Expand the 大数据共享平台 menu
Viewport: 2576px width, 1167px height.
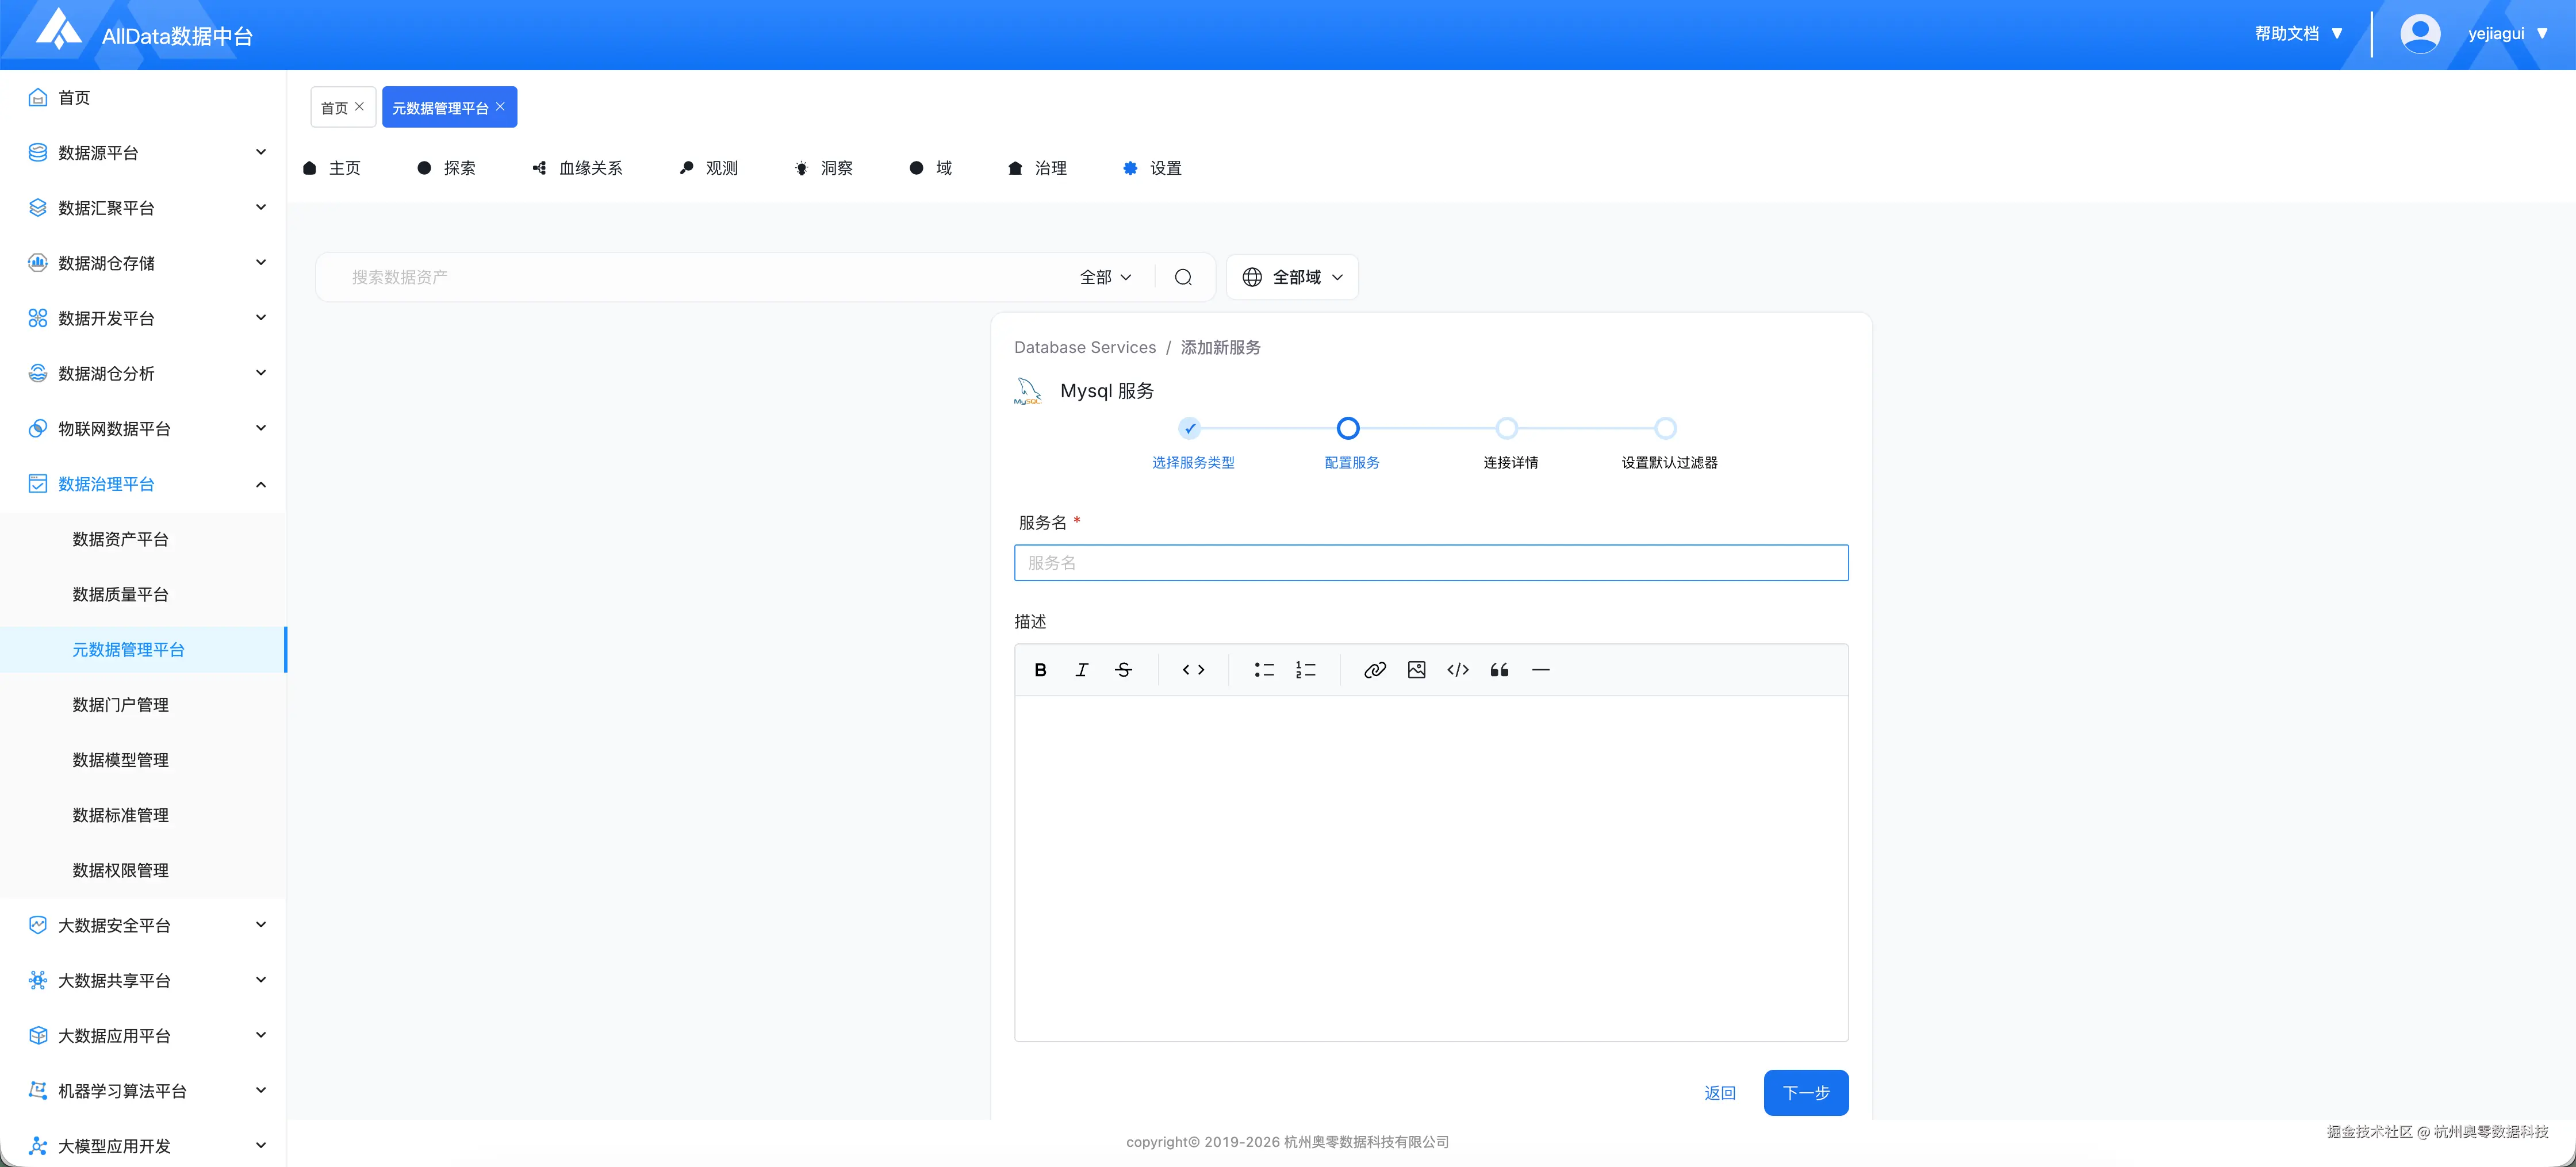(x=261, y=980)
